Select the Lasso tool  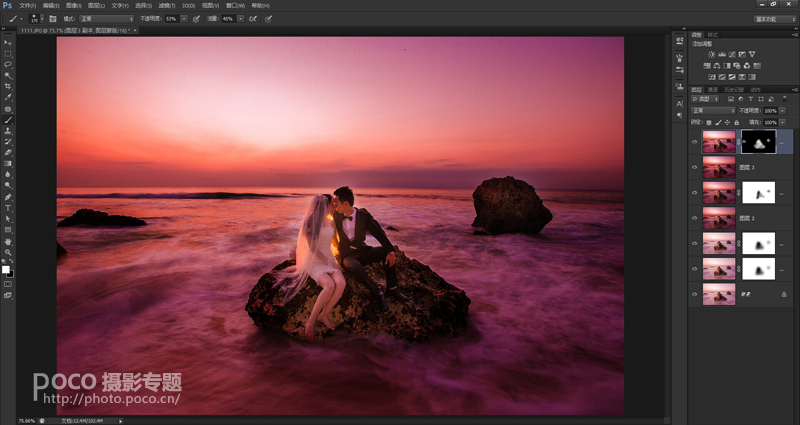(8, 65)
